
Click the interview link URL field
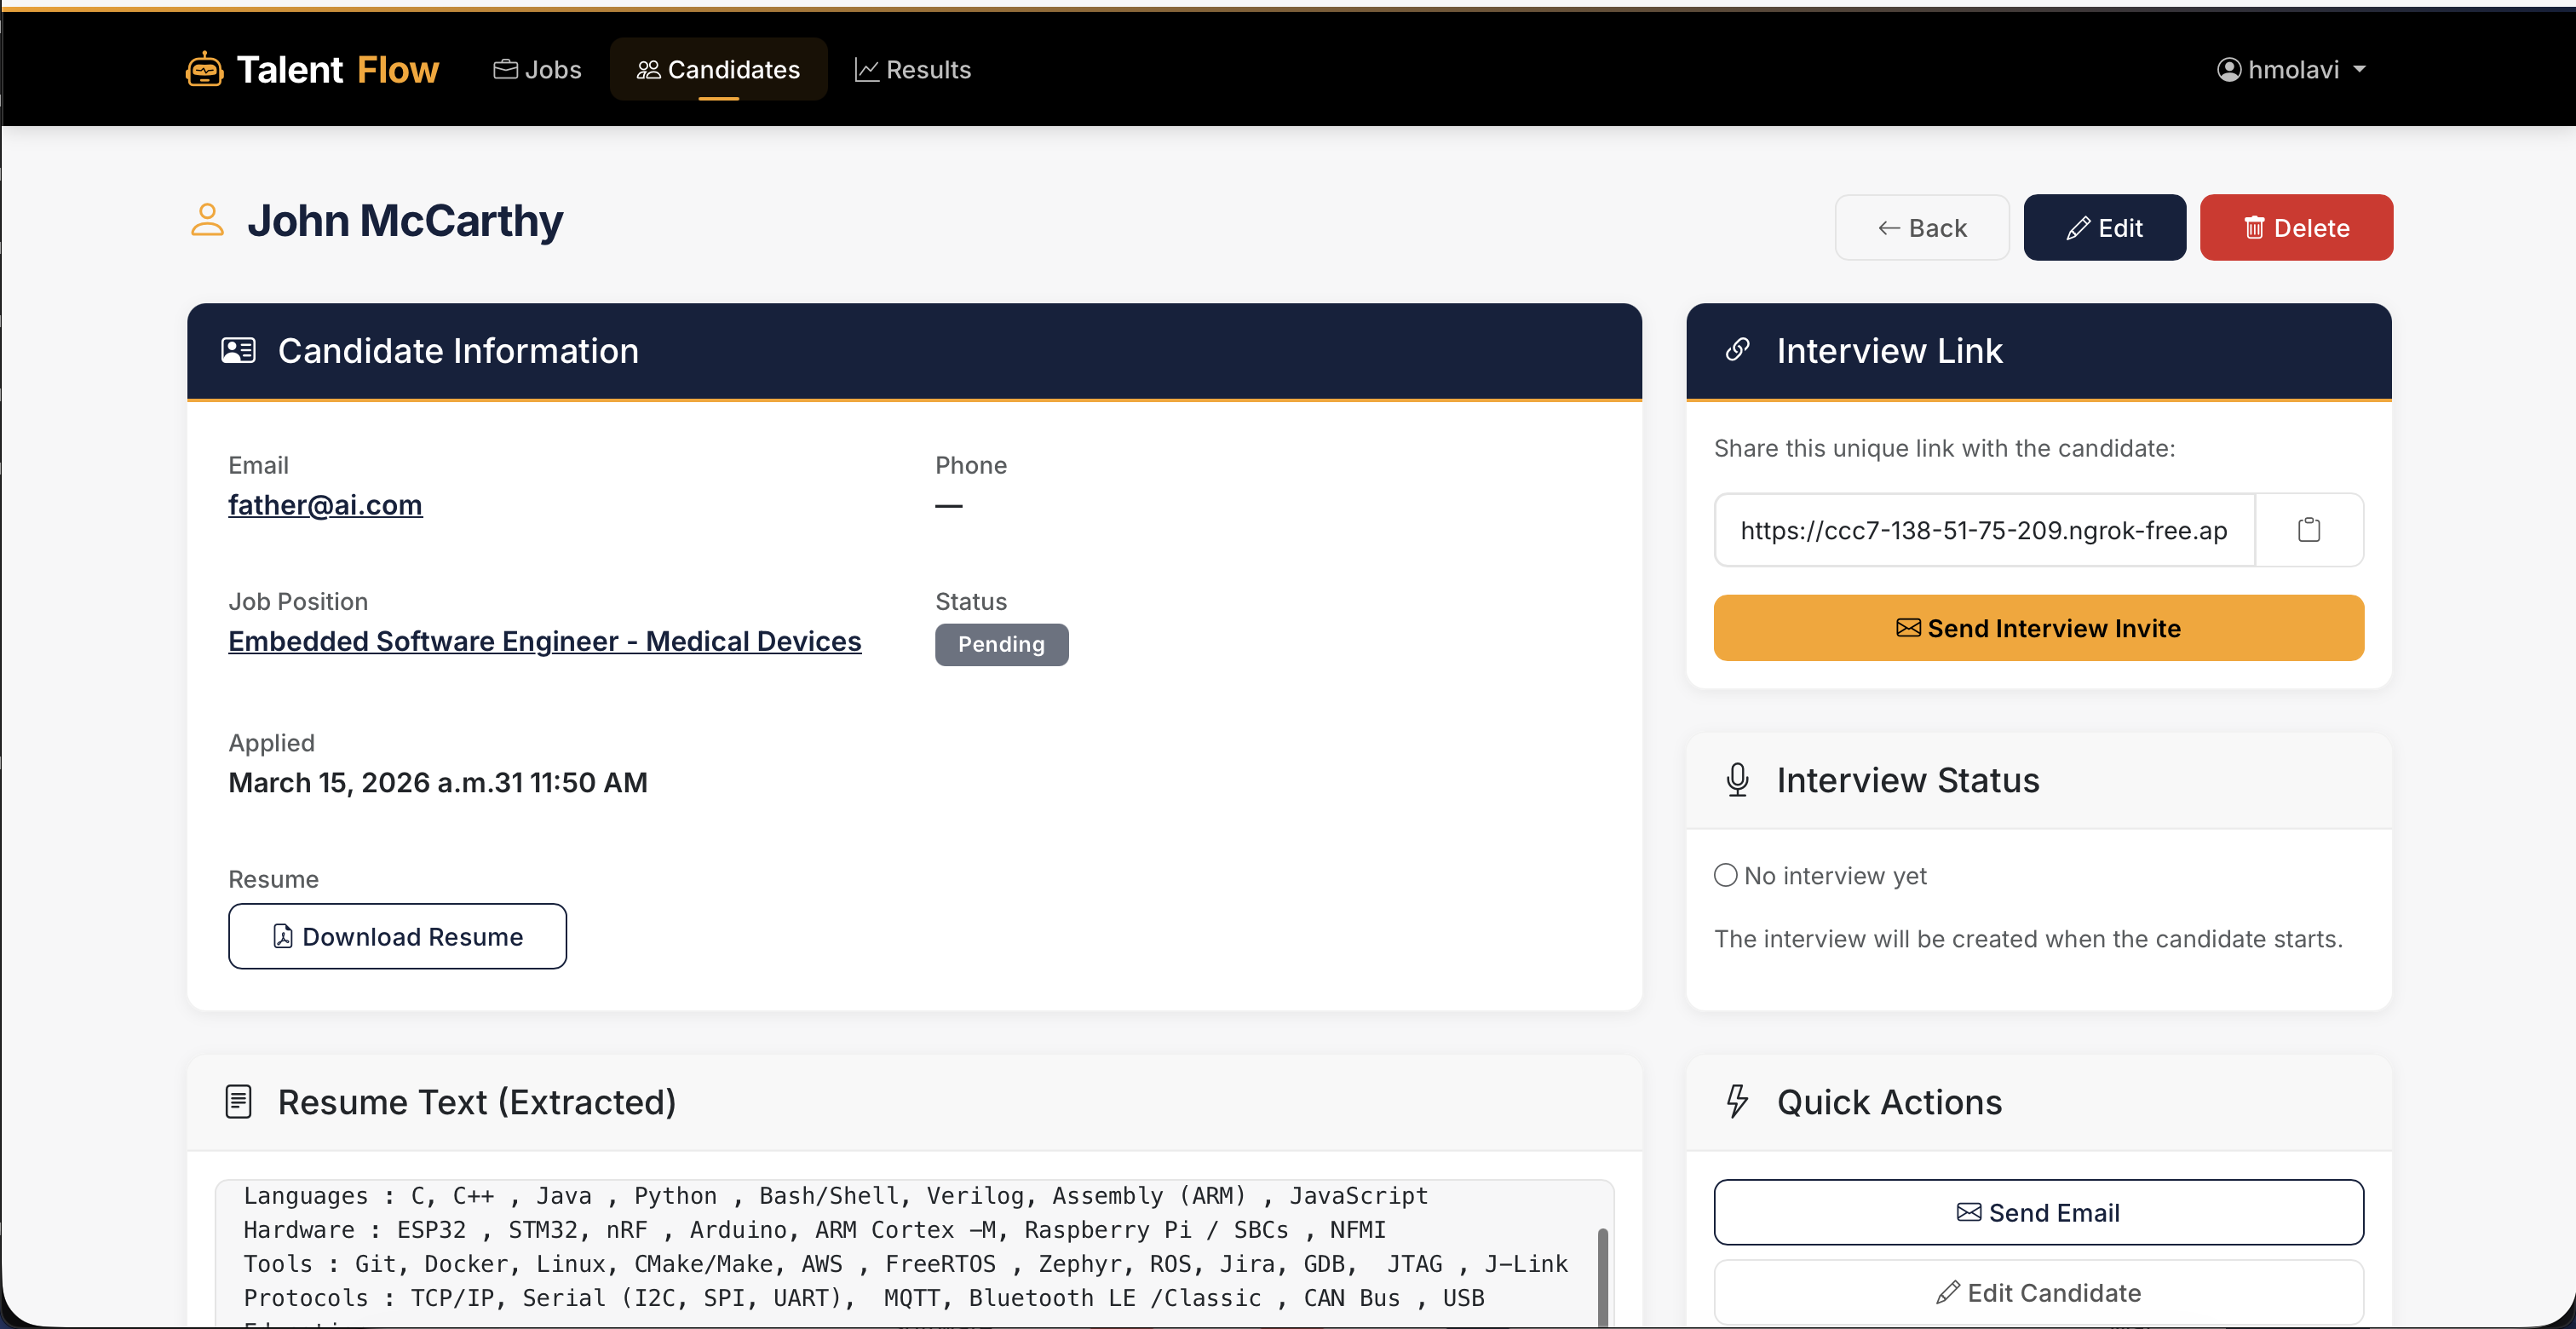tap(1983, 530)
